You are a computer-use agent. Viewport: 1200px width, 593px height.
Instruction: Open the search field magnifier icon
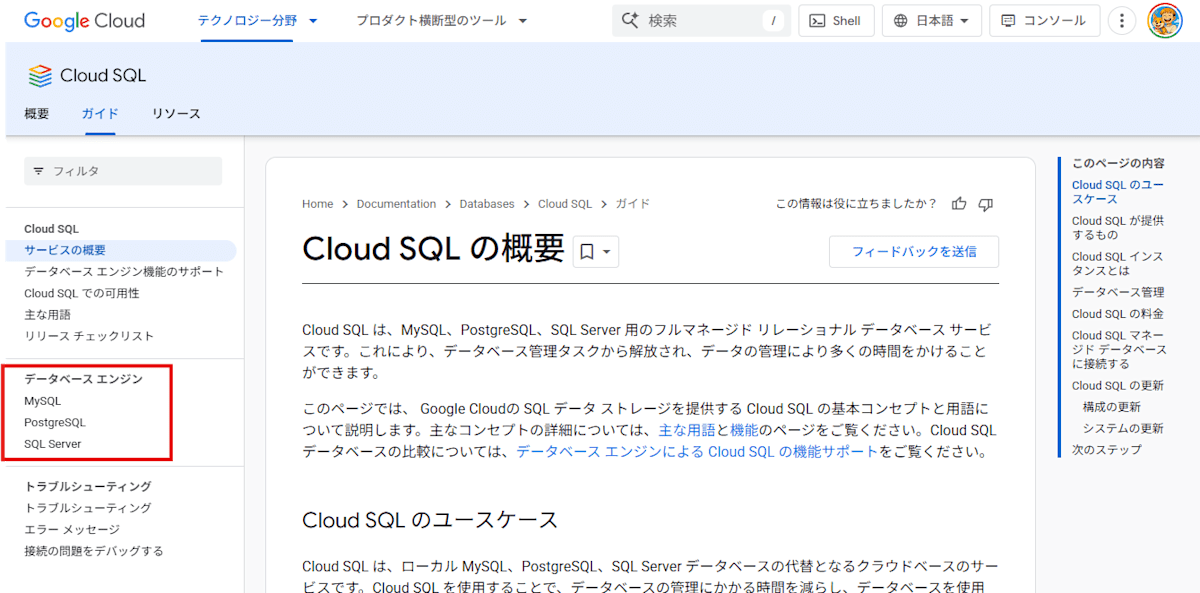pyautogui.click(x=631, y=20)
